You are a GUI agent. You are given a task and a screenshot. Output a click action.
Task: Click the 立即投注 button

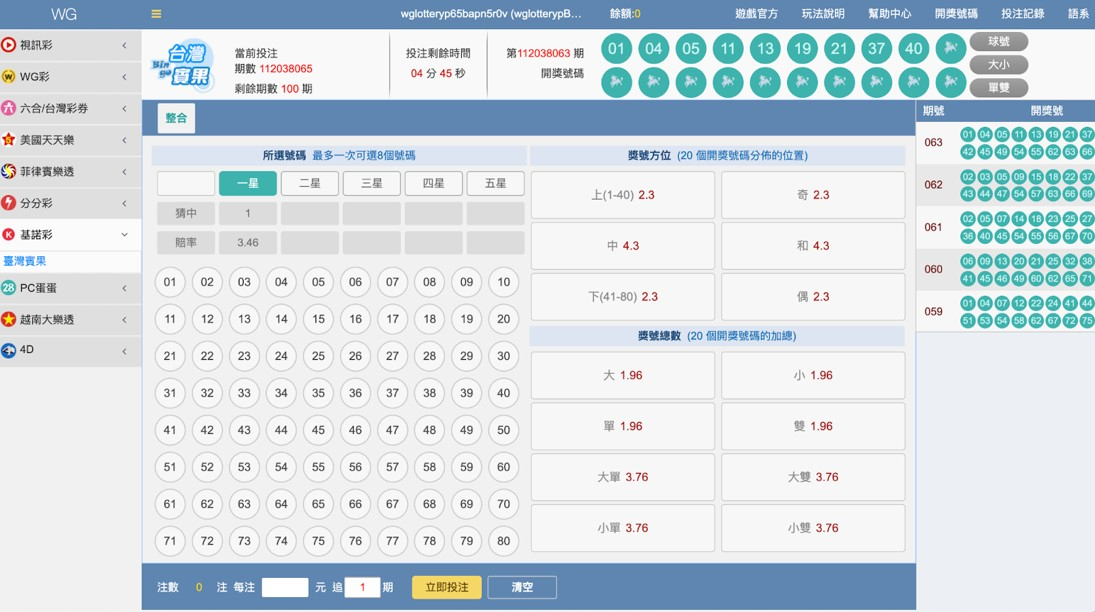[x=446, y=587]
